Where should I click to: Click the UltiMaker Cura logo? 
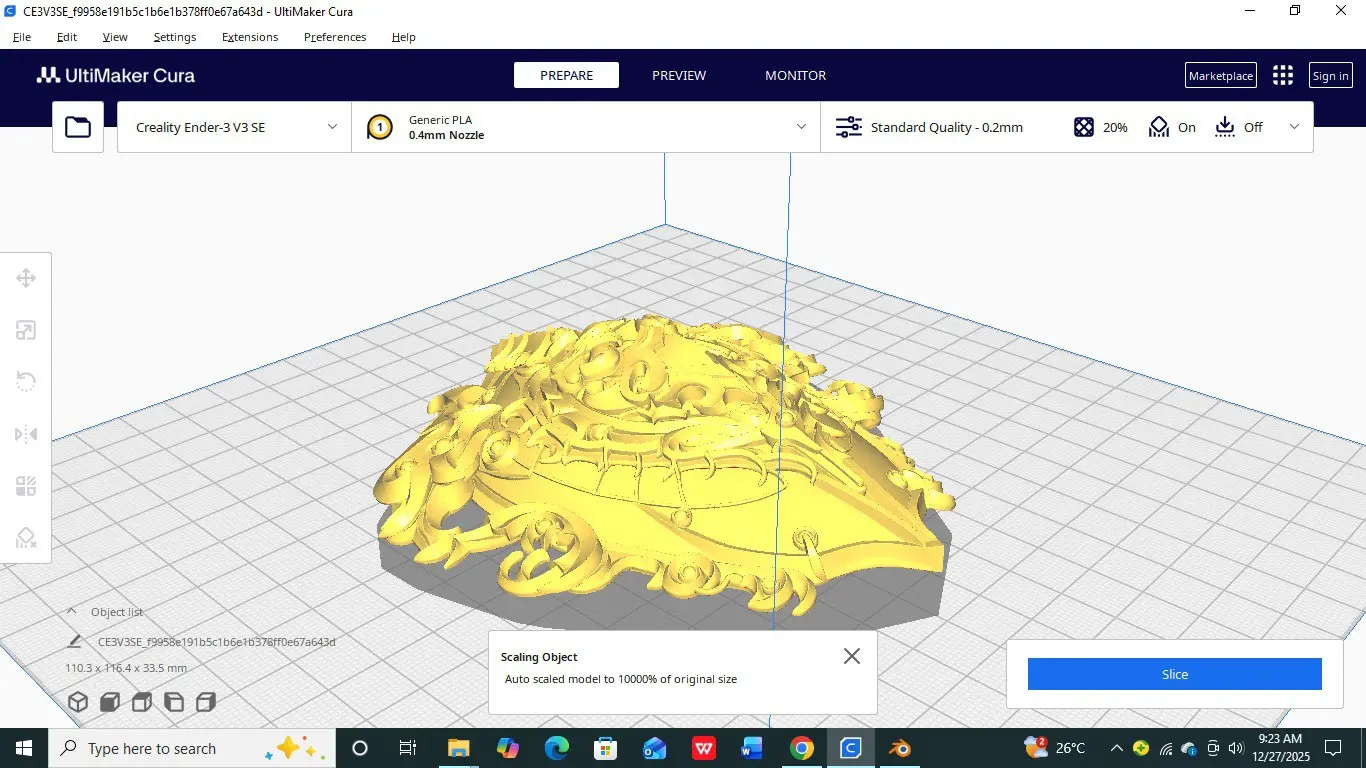pos(116,75)
